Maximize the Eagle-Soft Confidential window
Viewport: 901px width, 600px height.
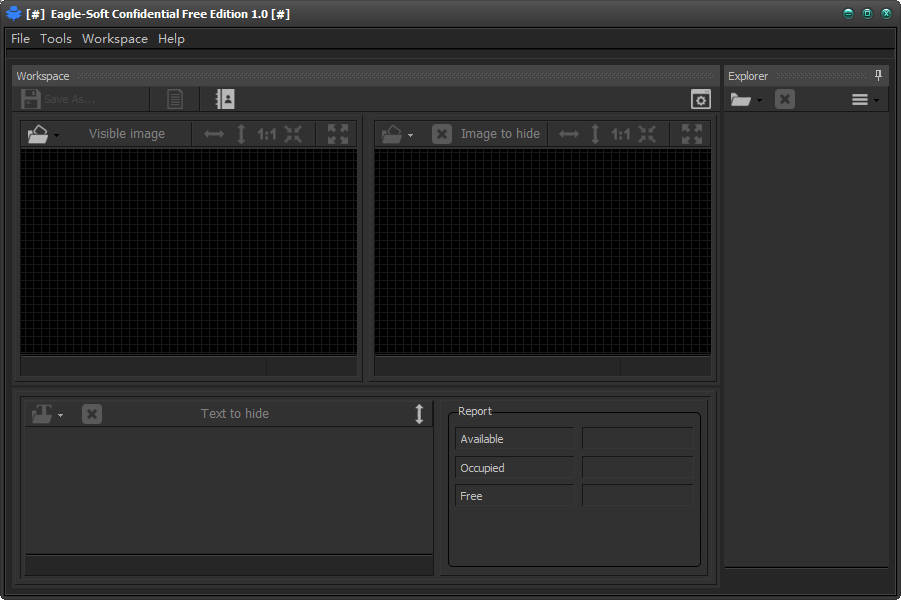867,13
